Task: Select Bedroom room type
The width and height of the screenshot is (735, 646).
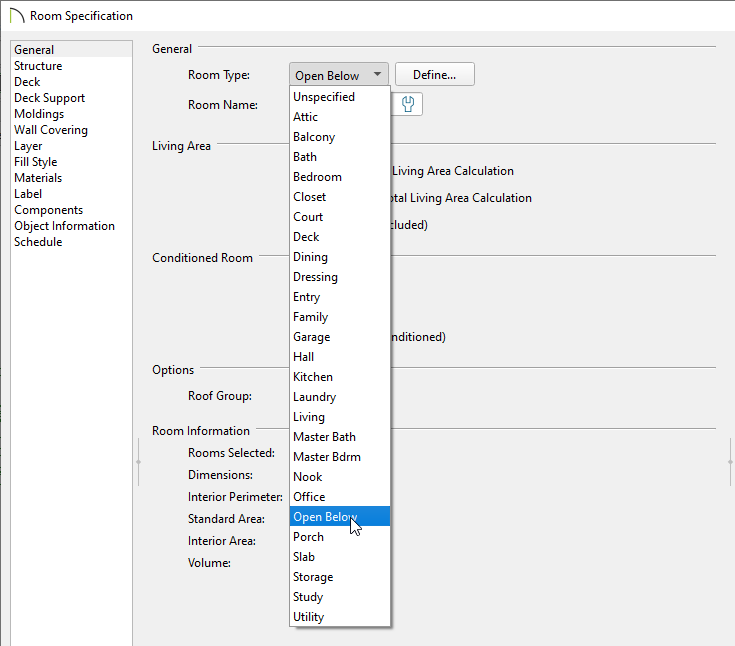Action: coord(340,177)
